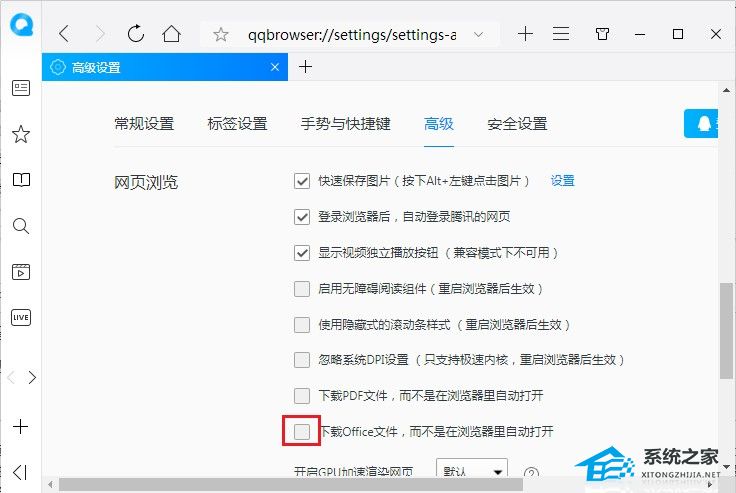
Task: Collapse the sidebar with the bottom arrow
Action: click(x=20, y=472)
